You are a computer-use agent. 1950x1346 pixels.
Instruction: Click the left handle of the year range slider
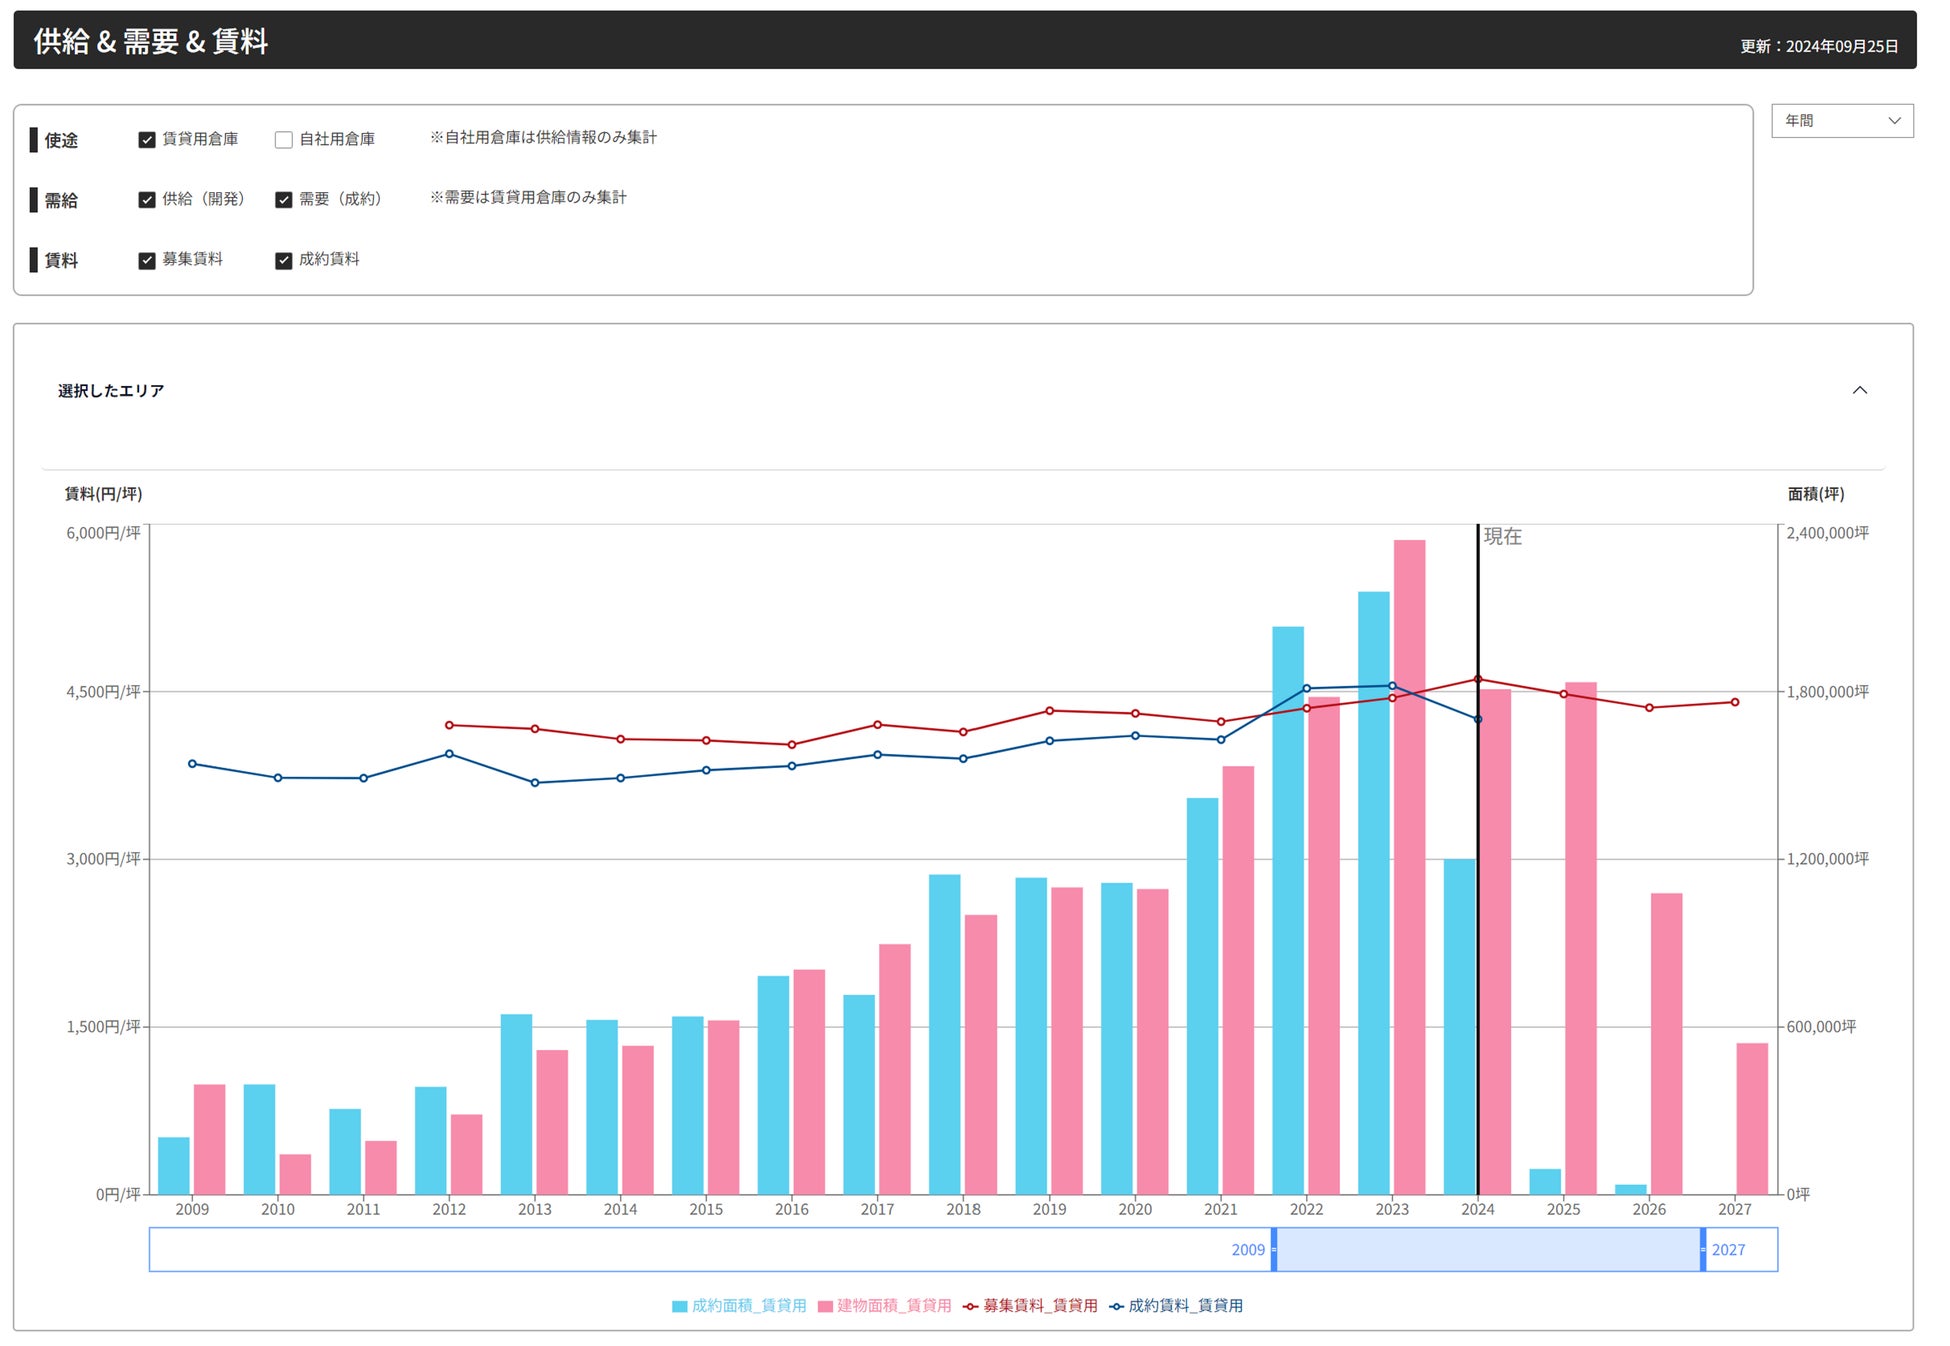1273,1250
